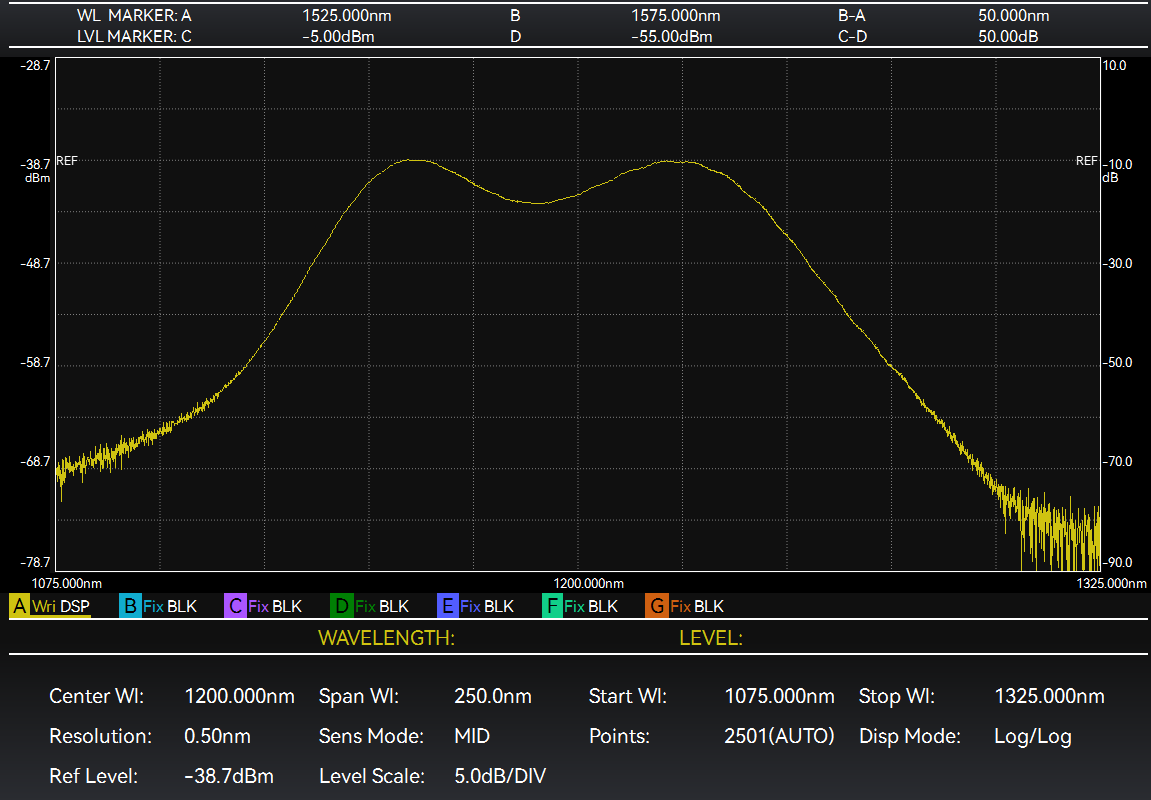Click level marker D value -55.00dBm
The width and height of the screenshot is (1151, 800).
click(x=672, y=37)
